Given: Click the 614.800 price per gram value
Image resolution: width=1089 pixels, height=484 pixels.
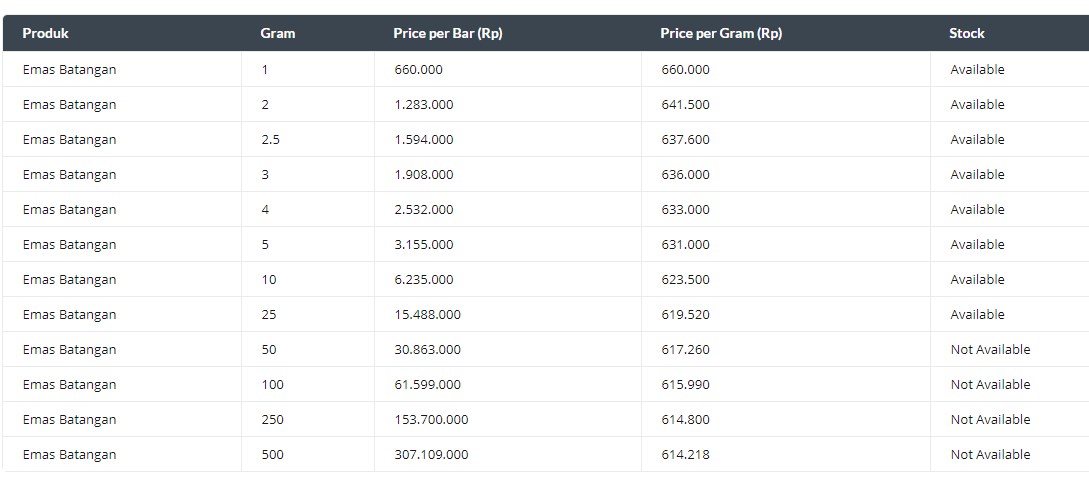Looking at the screenshot, I should coord(685,419).
